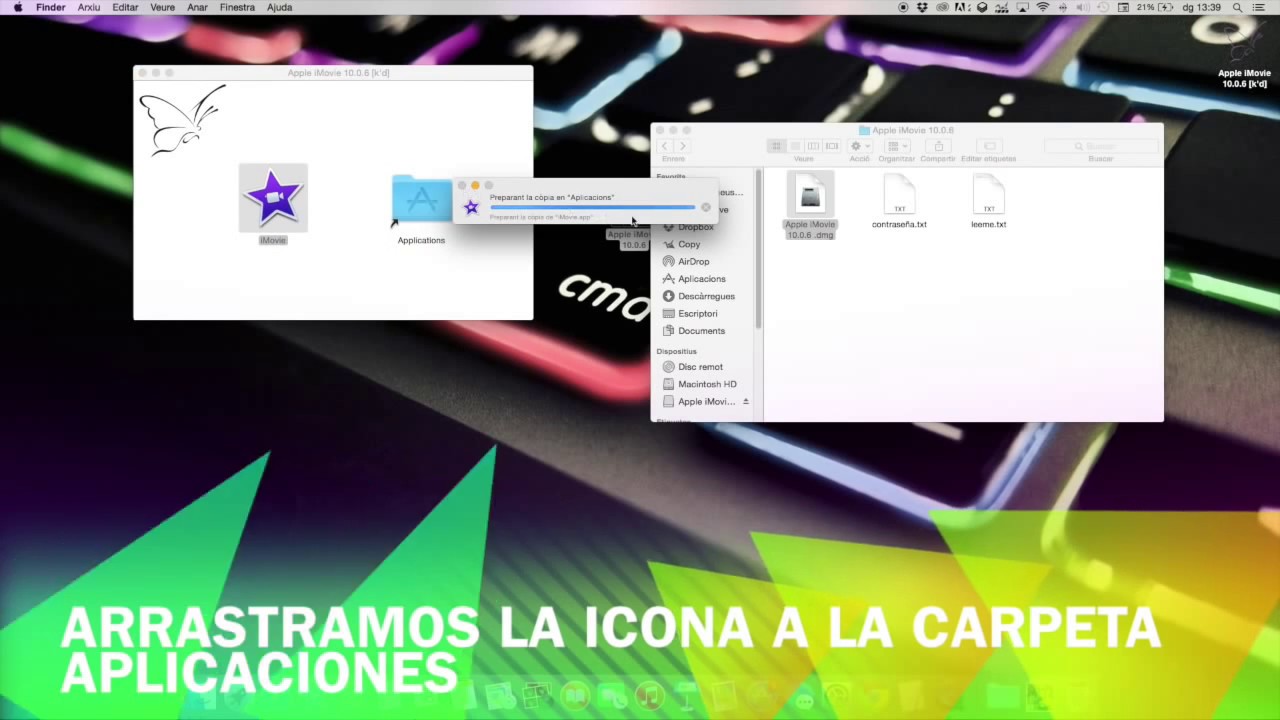Click the Dropbox icon in the menu bar
The image size is (1280, 720).
click(923, 7)
